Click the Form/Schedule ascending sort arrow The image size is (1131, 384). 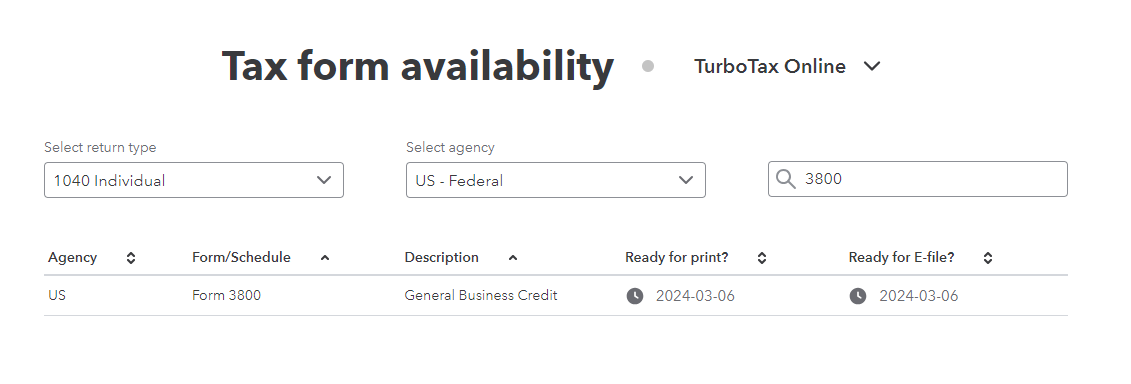(x=325, y=258)
